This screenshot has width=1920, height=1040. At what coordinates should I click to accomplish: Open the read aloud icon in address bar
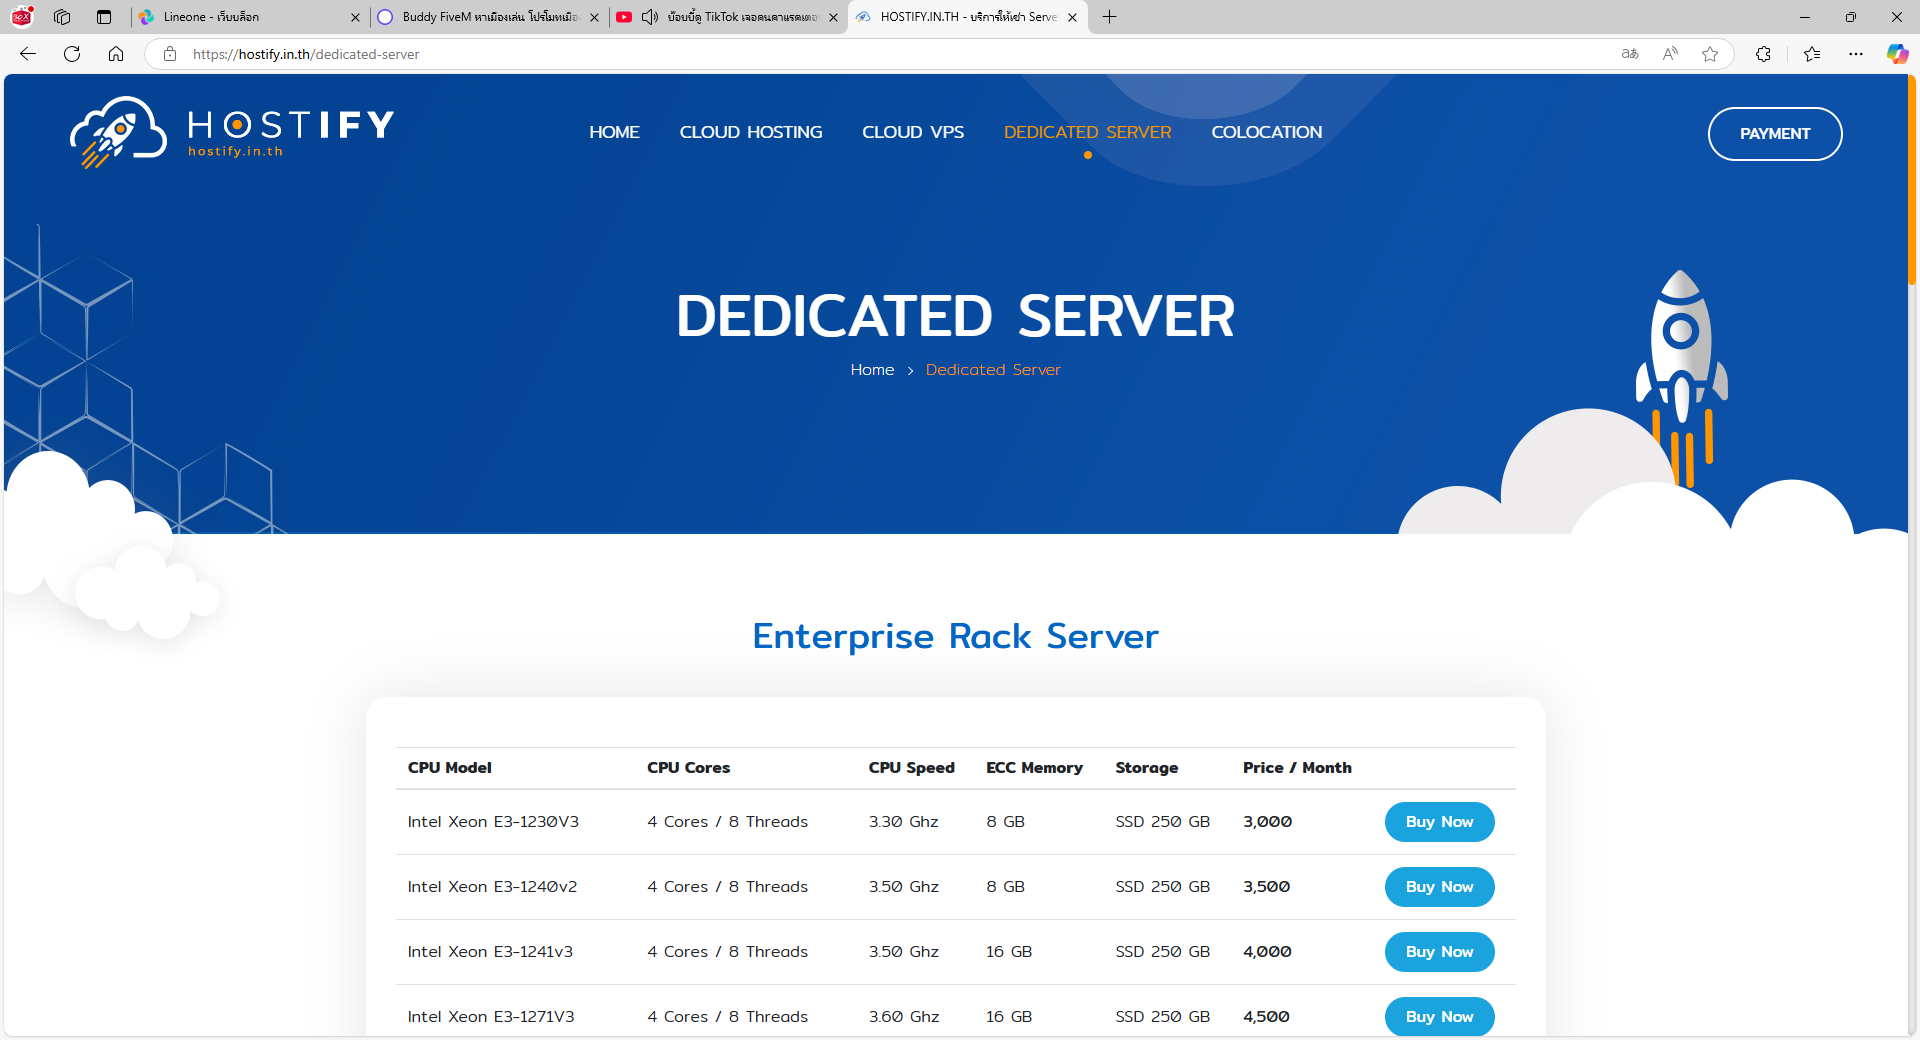point(1670,54)
